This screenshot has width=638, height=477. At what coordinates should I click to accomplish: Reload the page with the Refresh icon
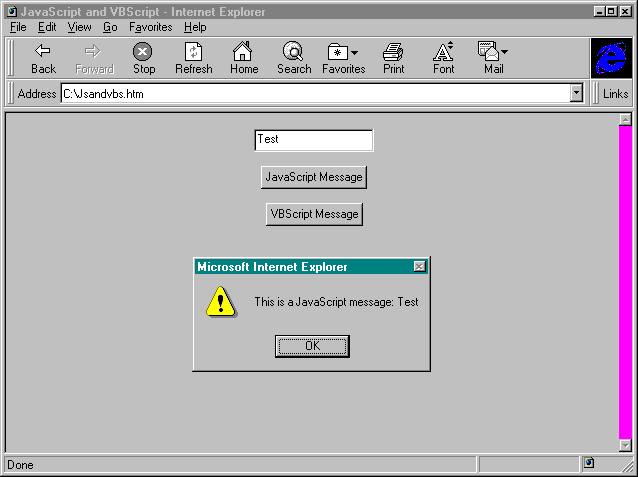[x=193, y=52]
